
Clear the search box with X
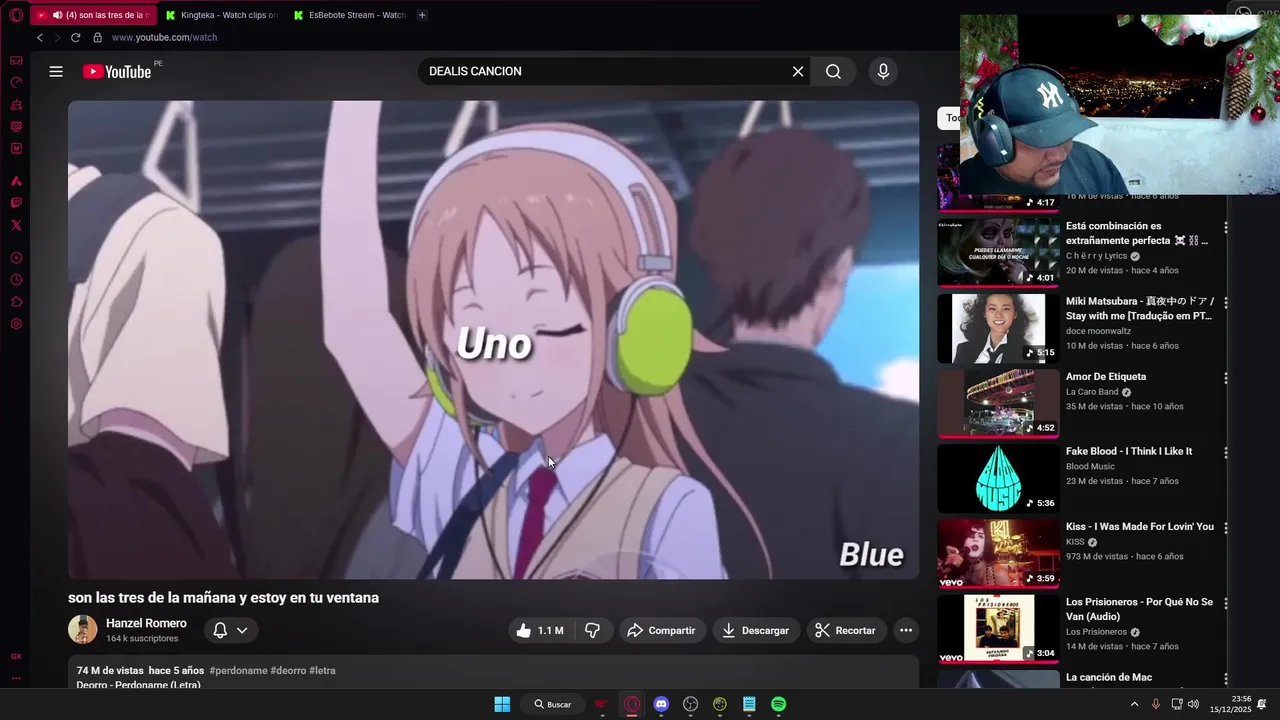click(x=798, y=71)
